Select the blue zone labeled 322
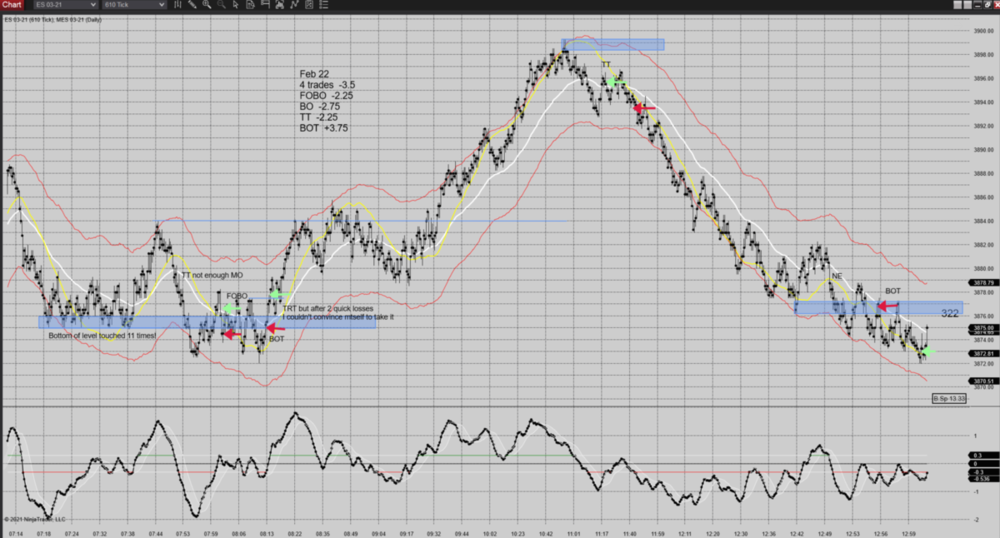 pyautogui.click(x=950, y=313)
